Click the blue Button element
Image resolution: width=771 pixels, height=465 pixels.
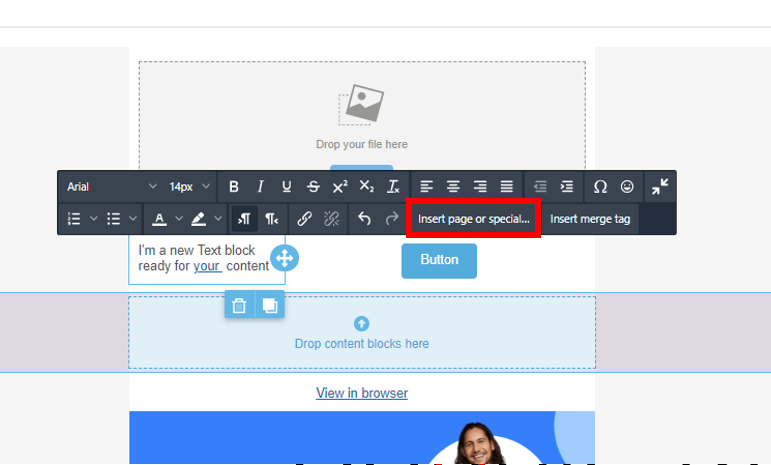tap(439, 260)
